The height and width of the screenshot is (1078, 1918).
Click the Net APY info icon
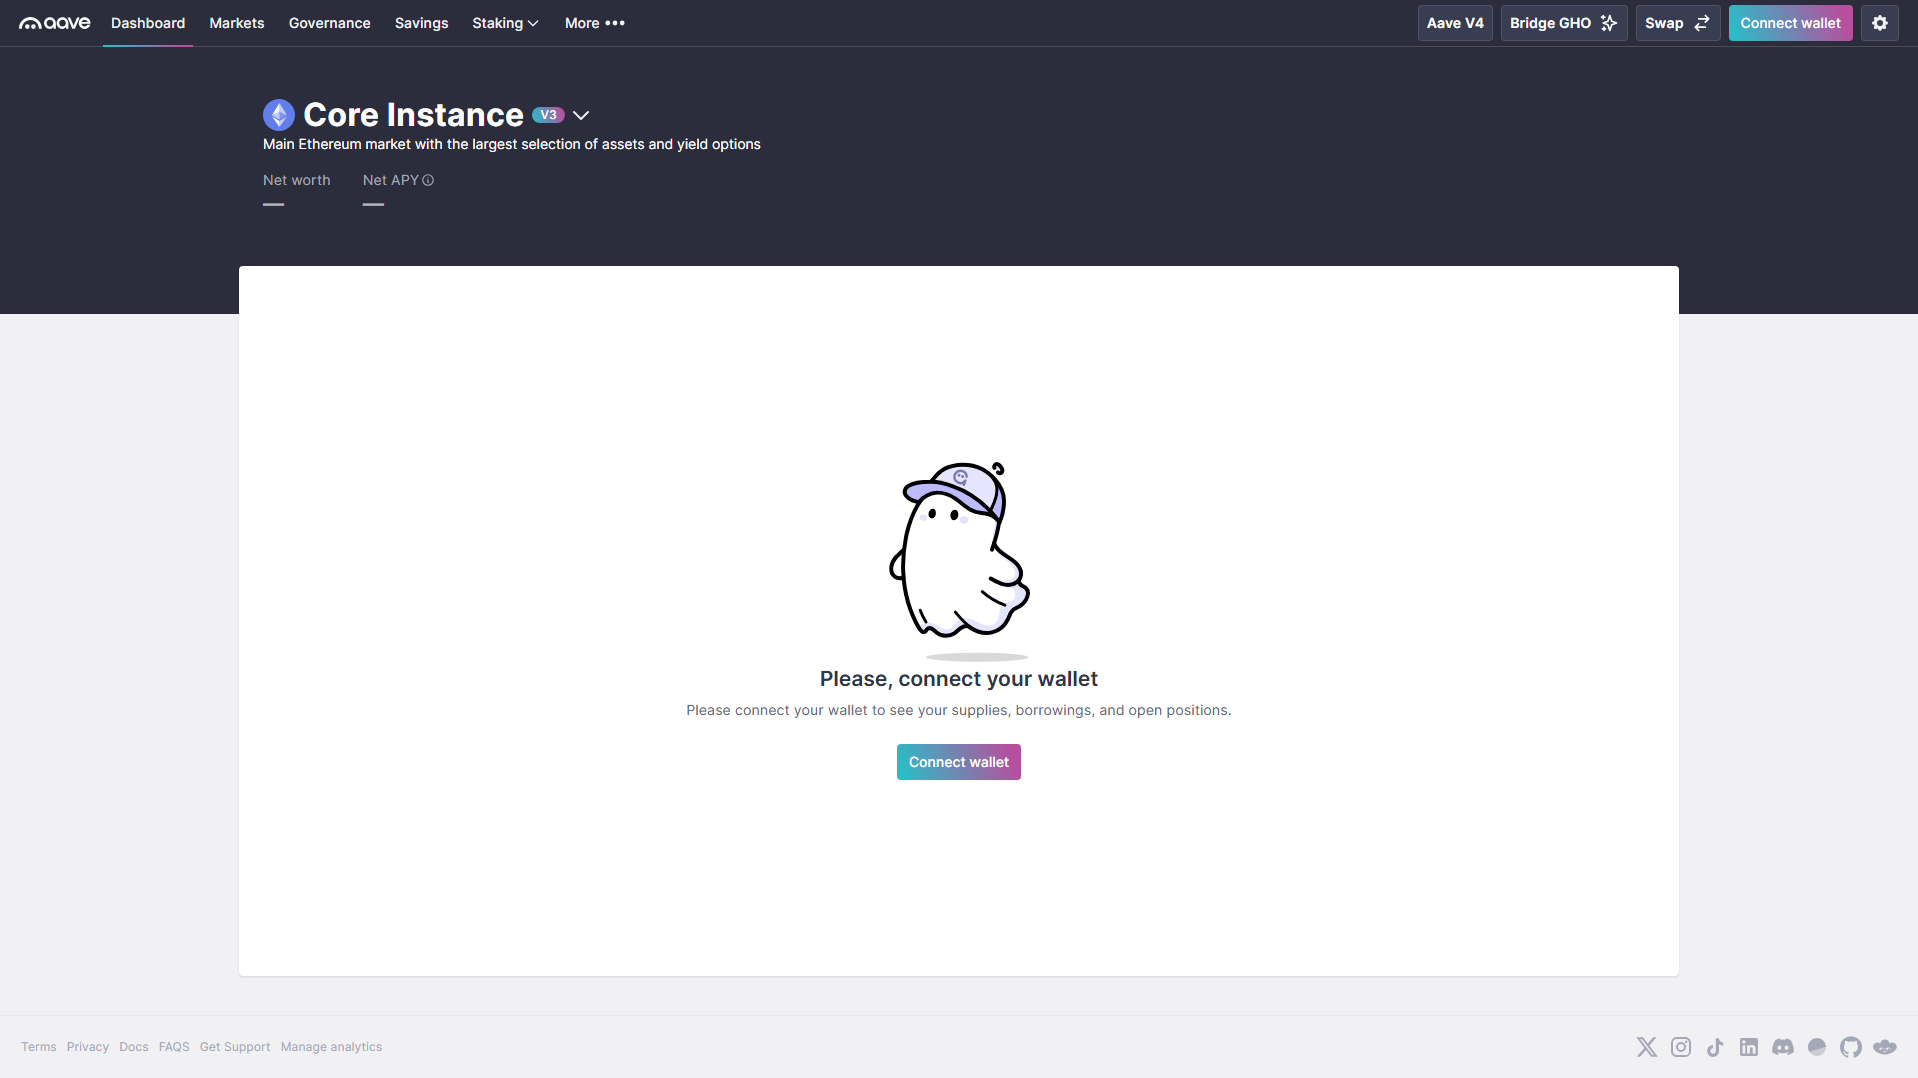click(428, 180)
